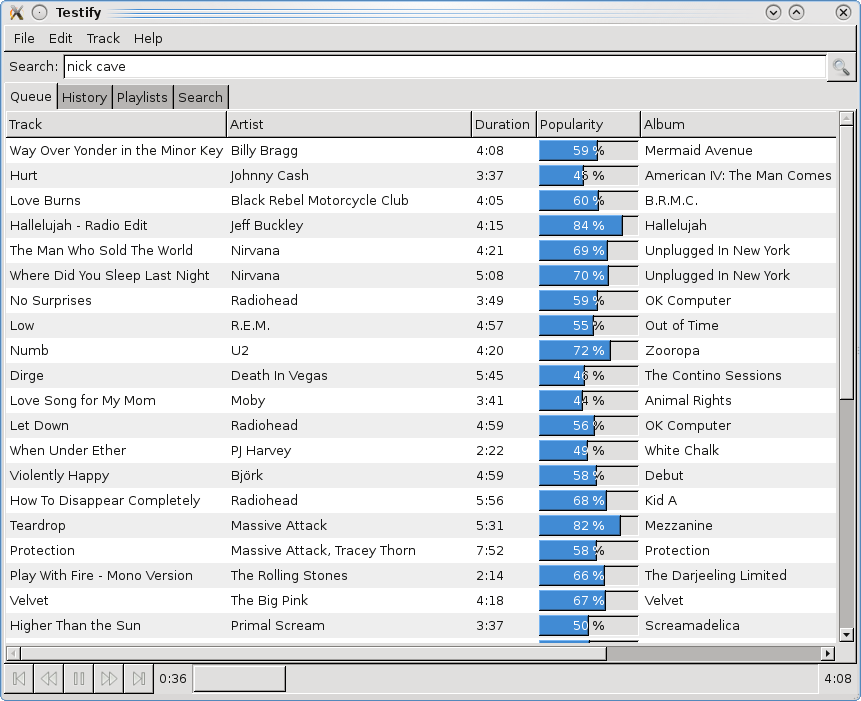This screenshot has width=861, height=701.
Task: Pause the current playback
Action: (x=79, y=679)
